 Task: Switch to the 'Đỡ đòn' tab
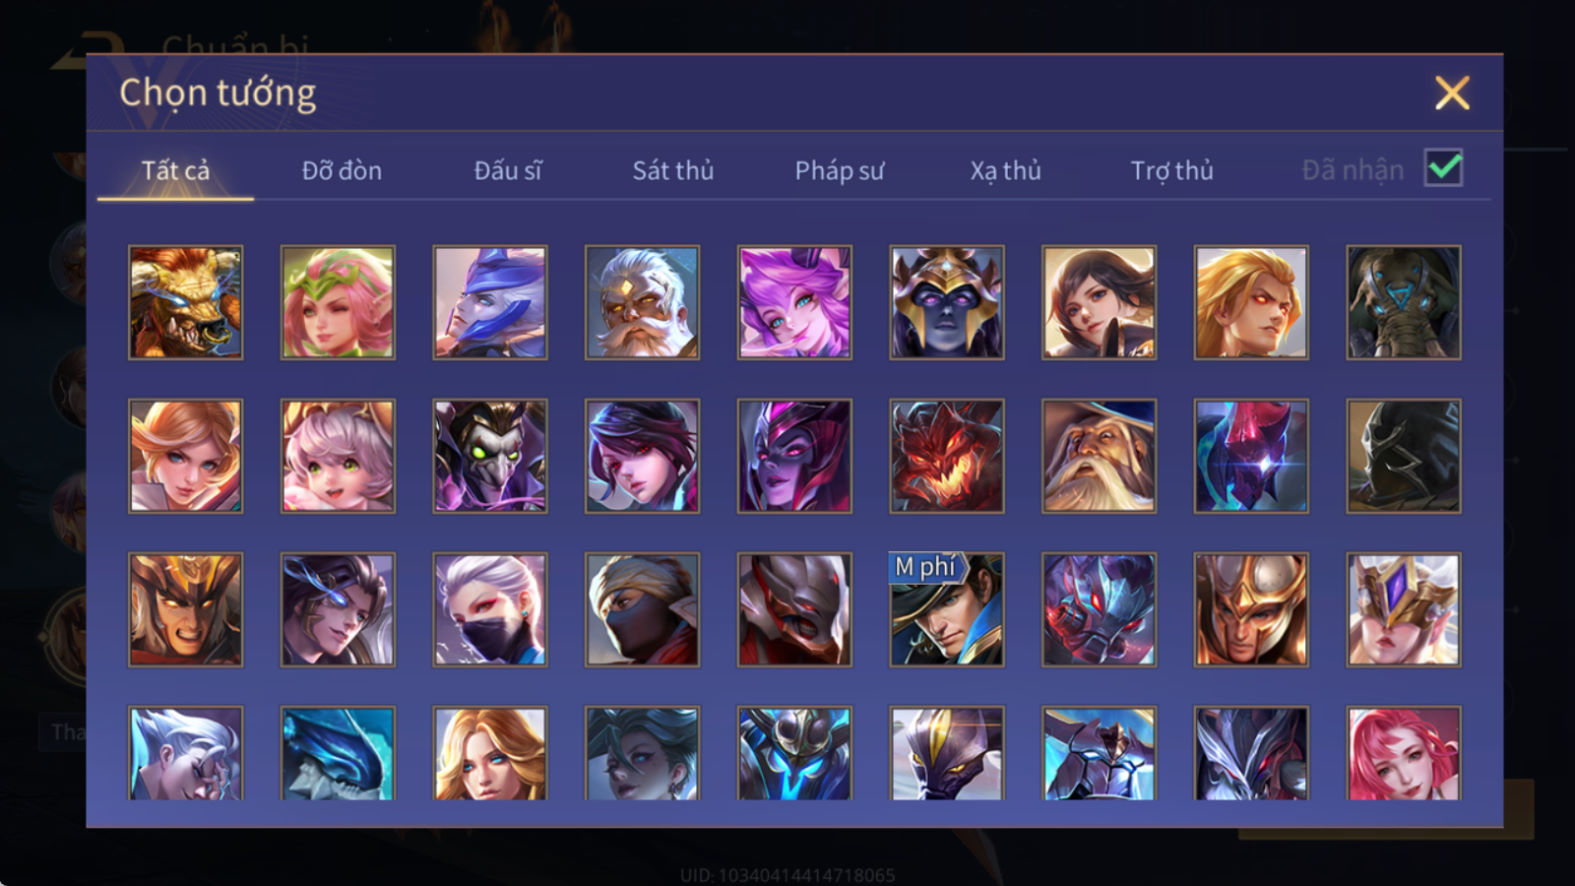click(342, 171)
